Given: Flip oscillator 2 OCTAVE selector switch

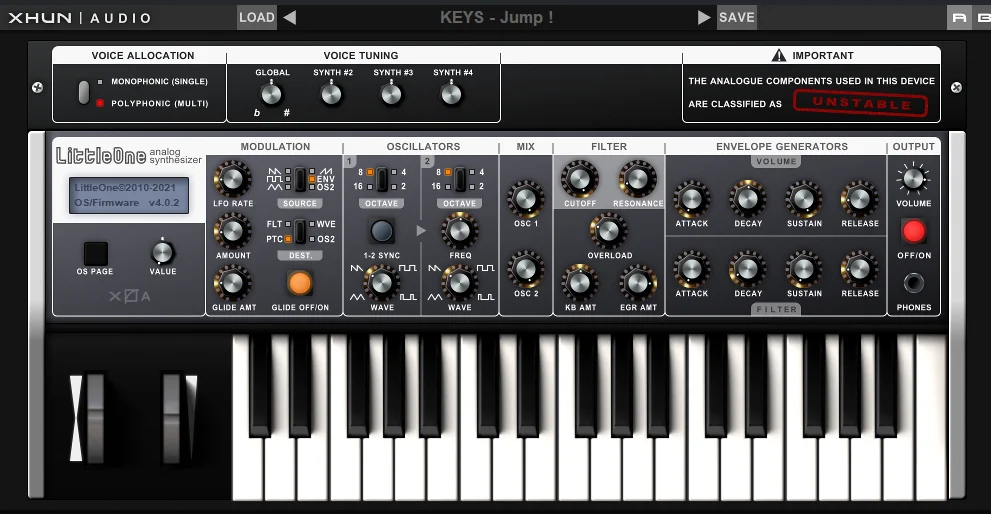Looking at the screenshot, I should pyautogui.click(x=459, y=179).
